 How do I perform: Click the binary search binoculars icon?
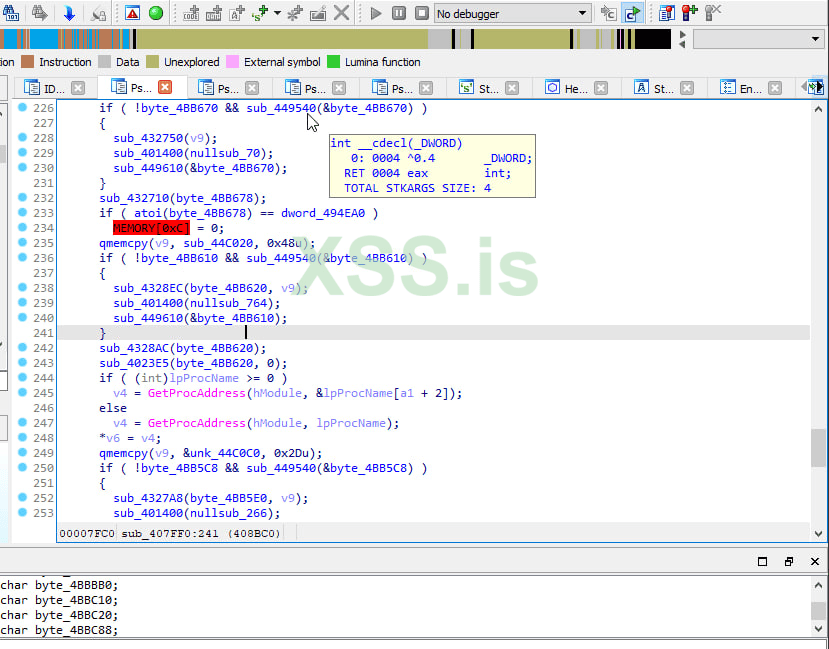11,13
